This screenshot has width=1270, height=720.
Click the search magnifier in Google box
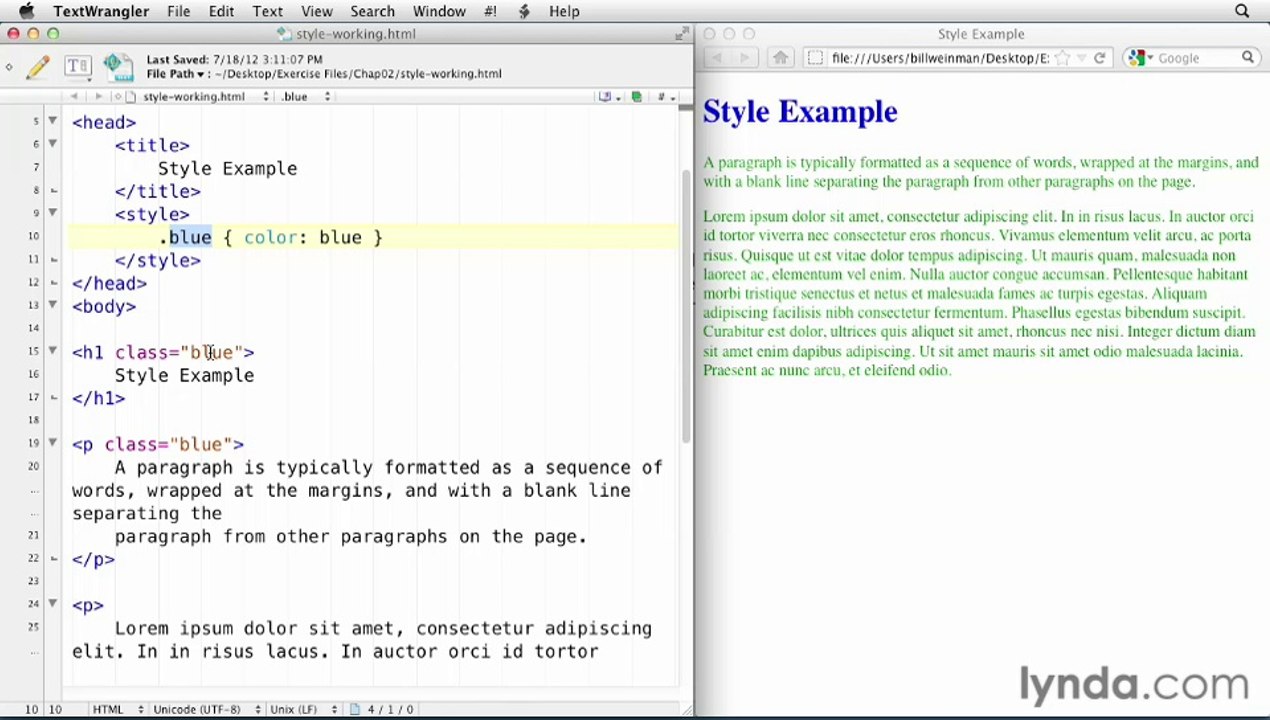click(1248, 58)
